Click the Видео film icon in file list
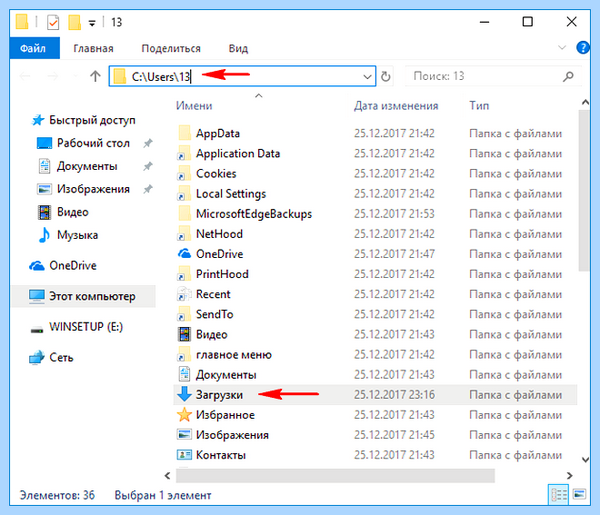Viewport: 600px width, 515px height. (x=184, y=334)
